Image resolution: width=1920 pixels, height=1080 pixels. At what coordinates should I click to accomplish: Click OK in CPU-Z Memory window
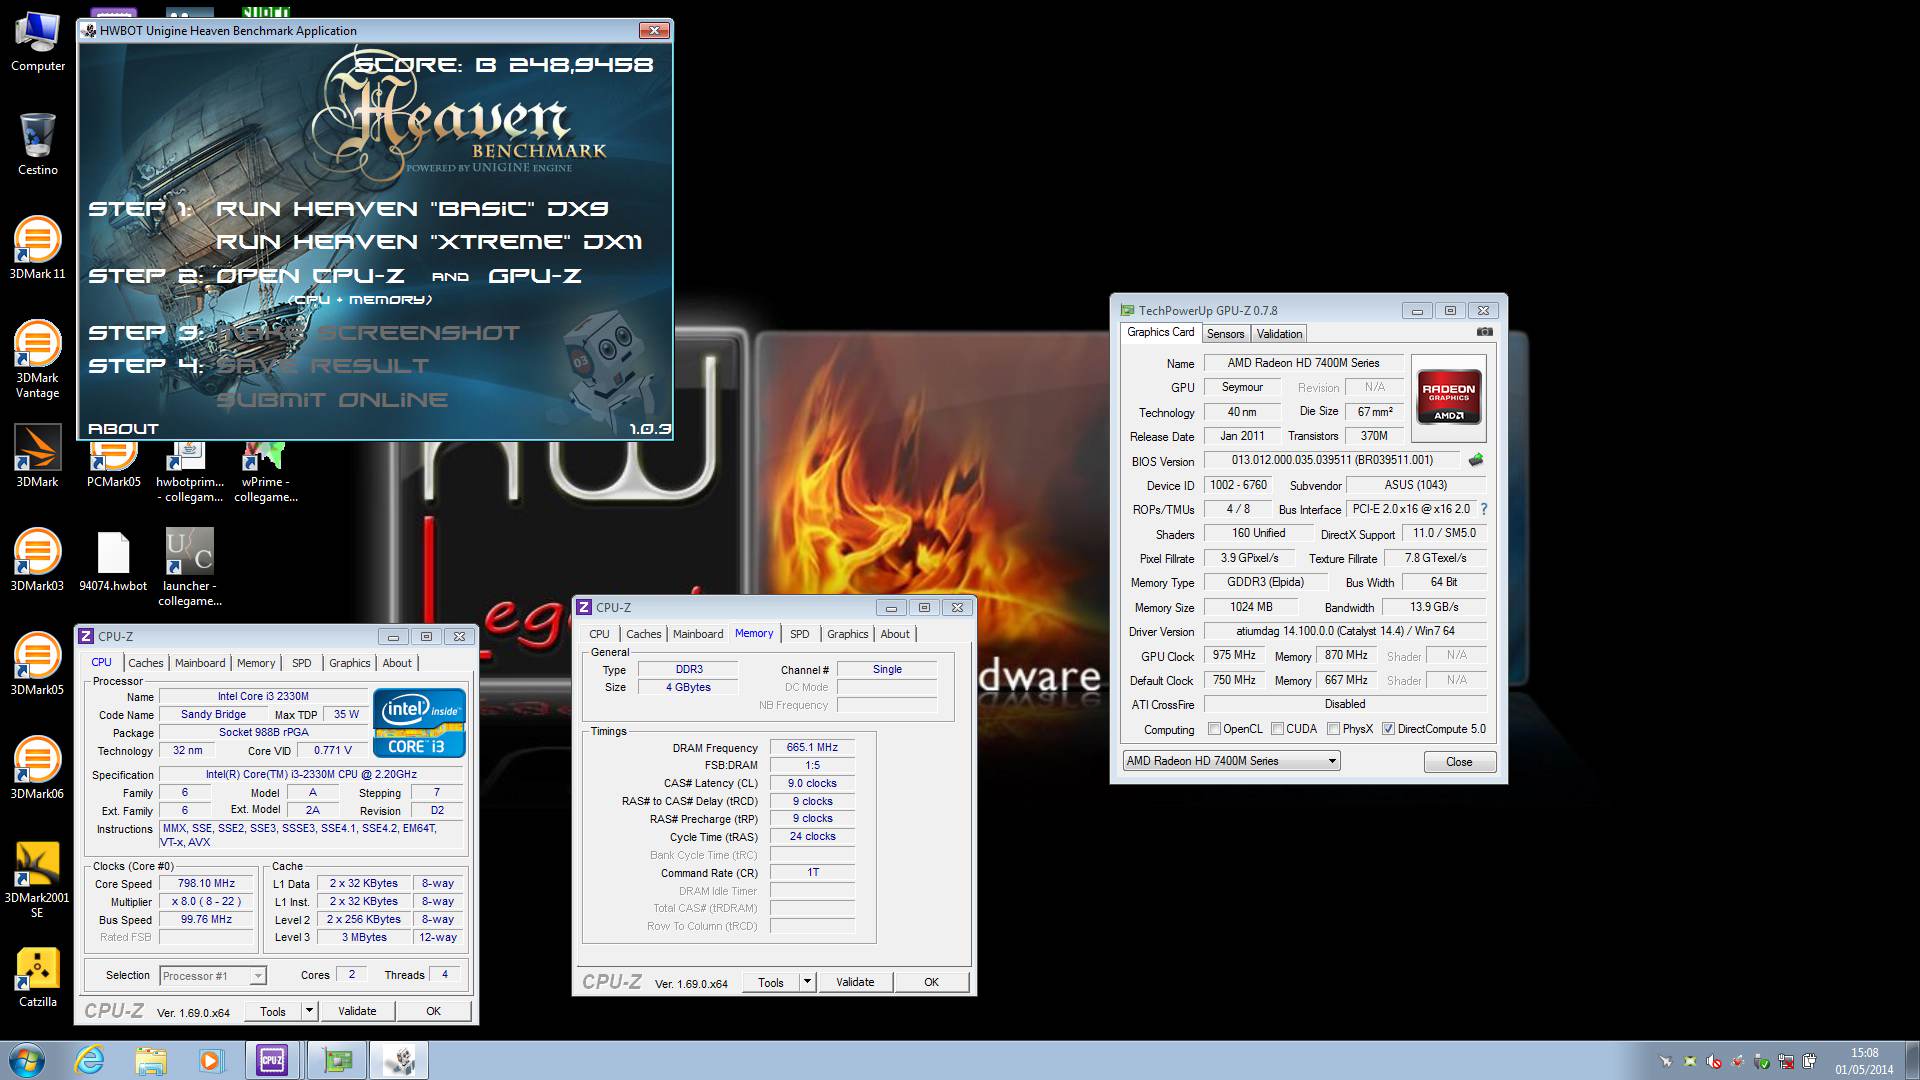931,982
